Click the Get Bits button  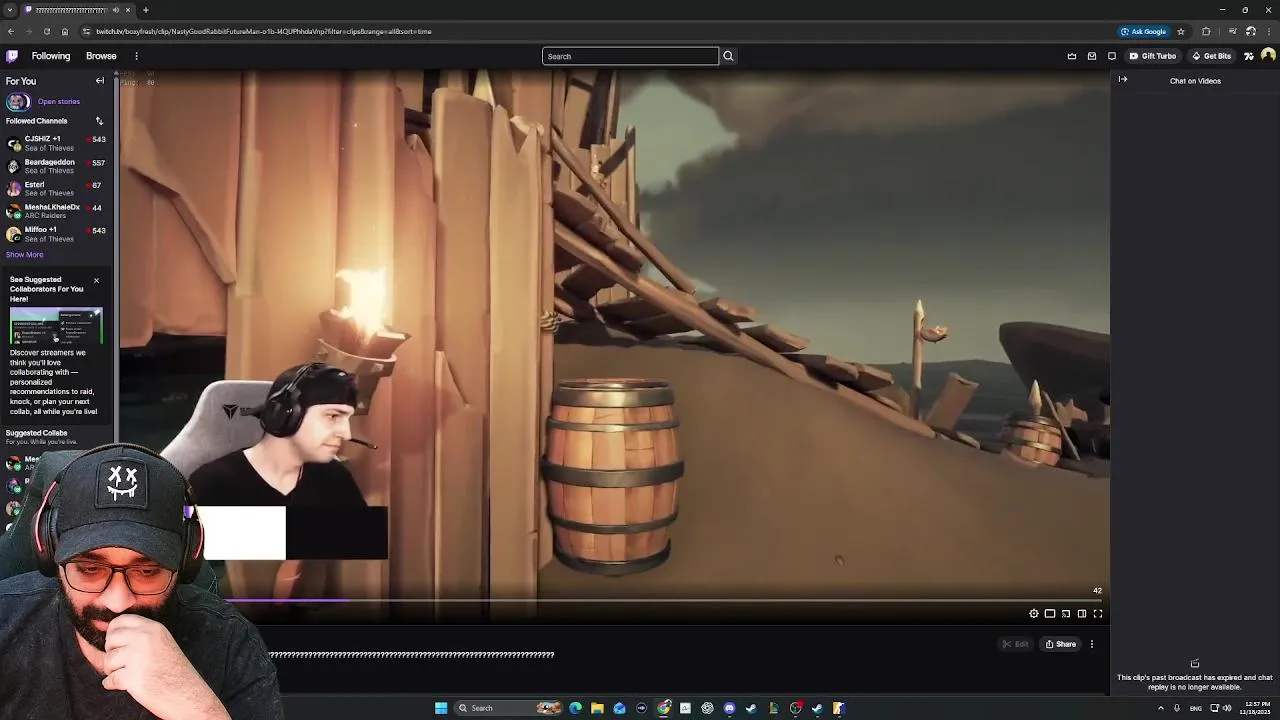[x=1211, y=56]
